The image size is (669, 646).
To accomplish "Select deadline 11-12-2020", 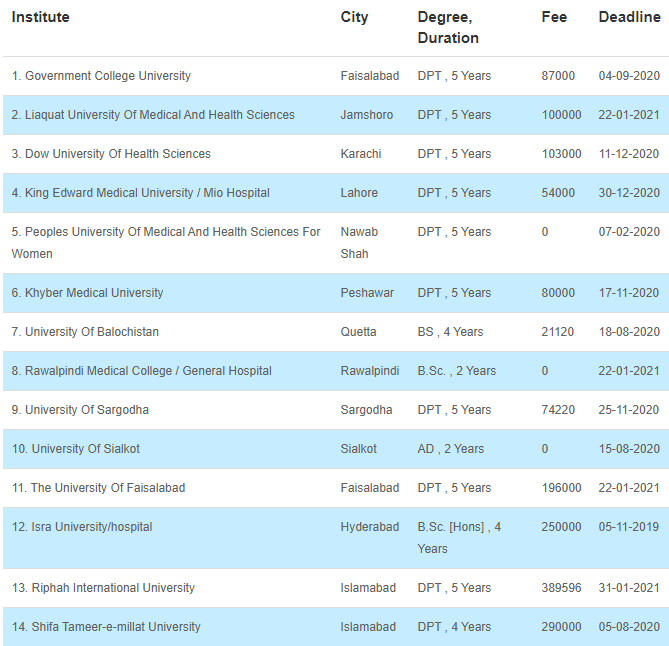I will [x=629, y=154].
